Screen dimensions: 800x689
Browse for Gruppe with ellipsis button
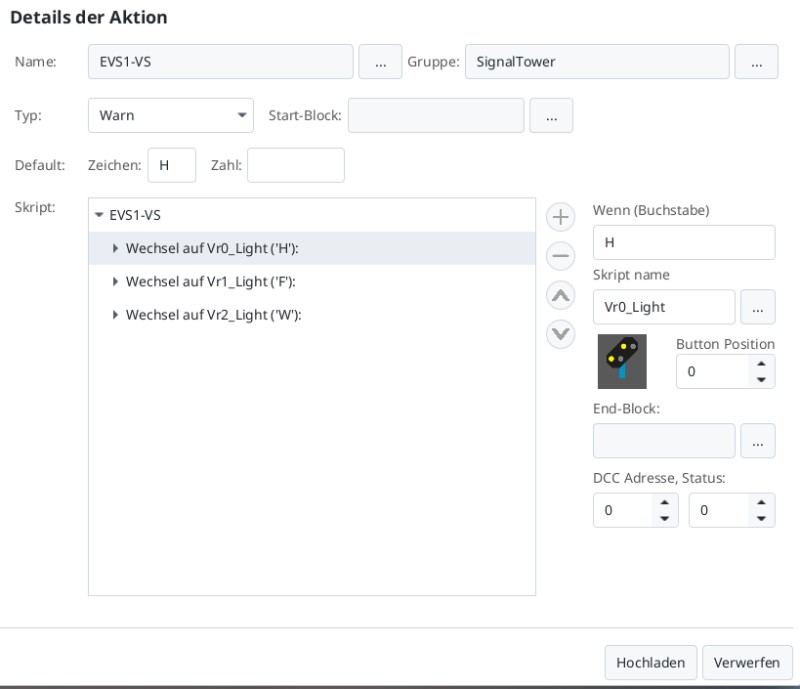pos(756,62)
